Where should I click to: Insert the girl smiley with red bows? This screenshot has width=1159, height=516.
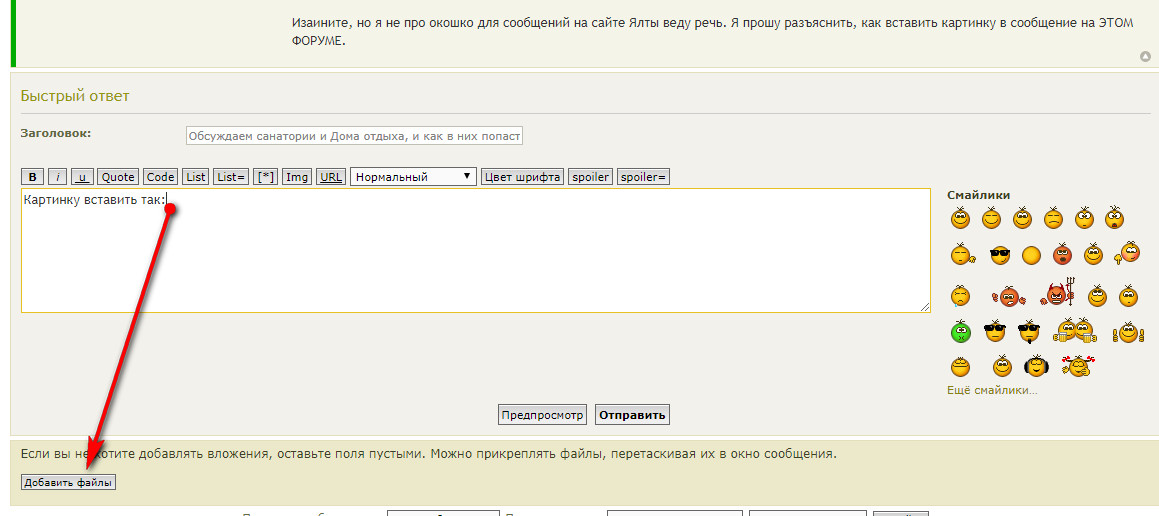[x=1078, y=366]
